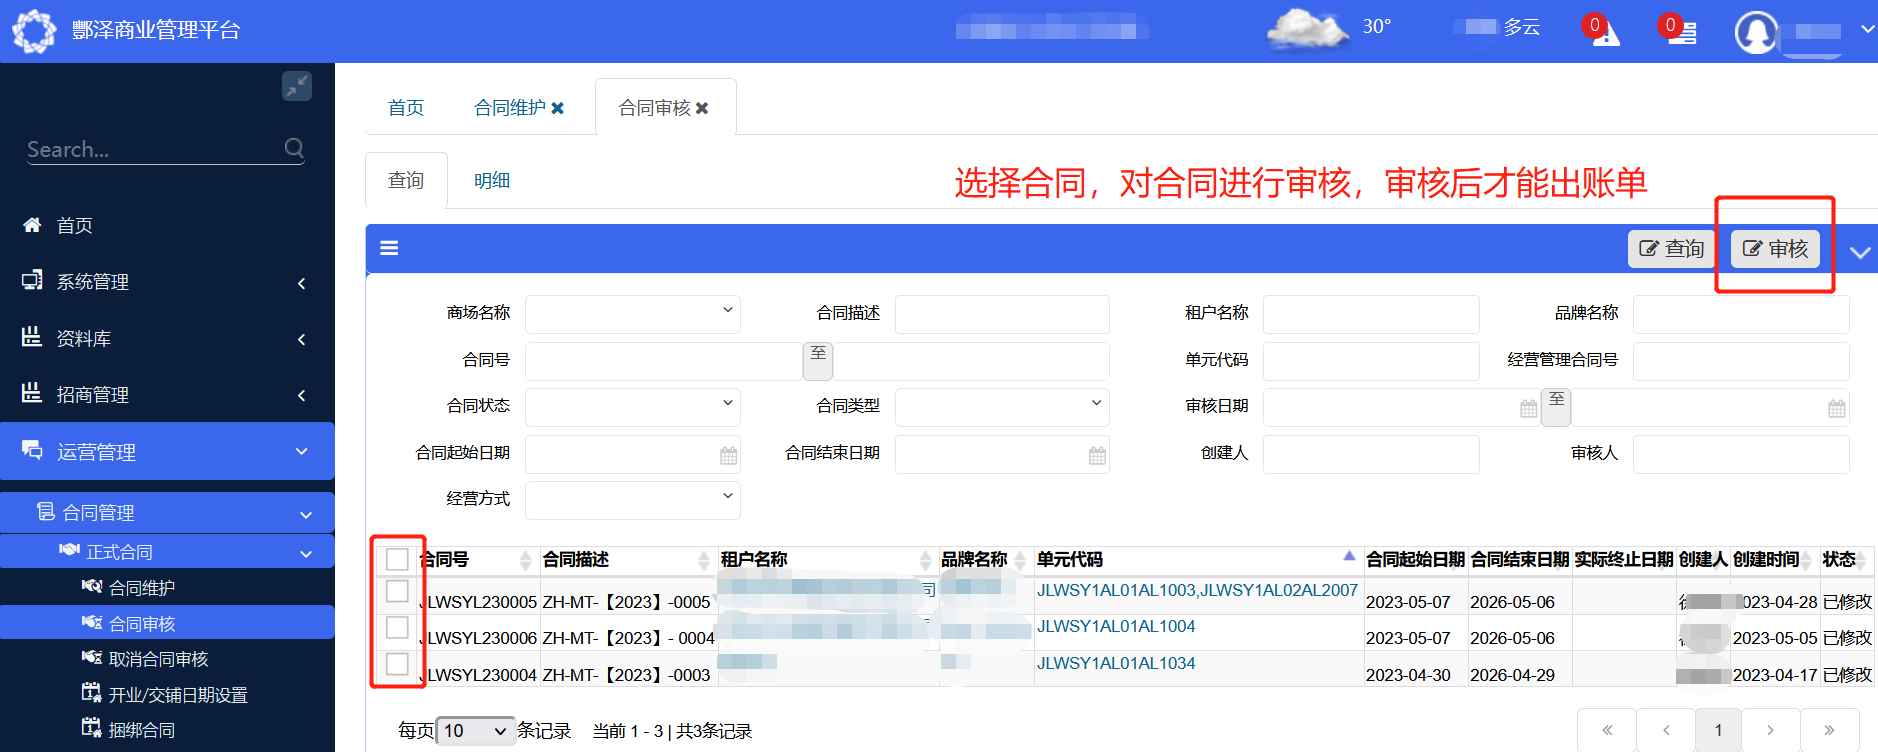This screenshot has height=752, width=1878.
Task: Sort by 租户名称 column arrows
Action: point(925,560)
